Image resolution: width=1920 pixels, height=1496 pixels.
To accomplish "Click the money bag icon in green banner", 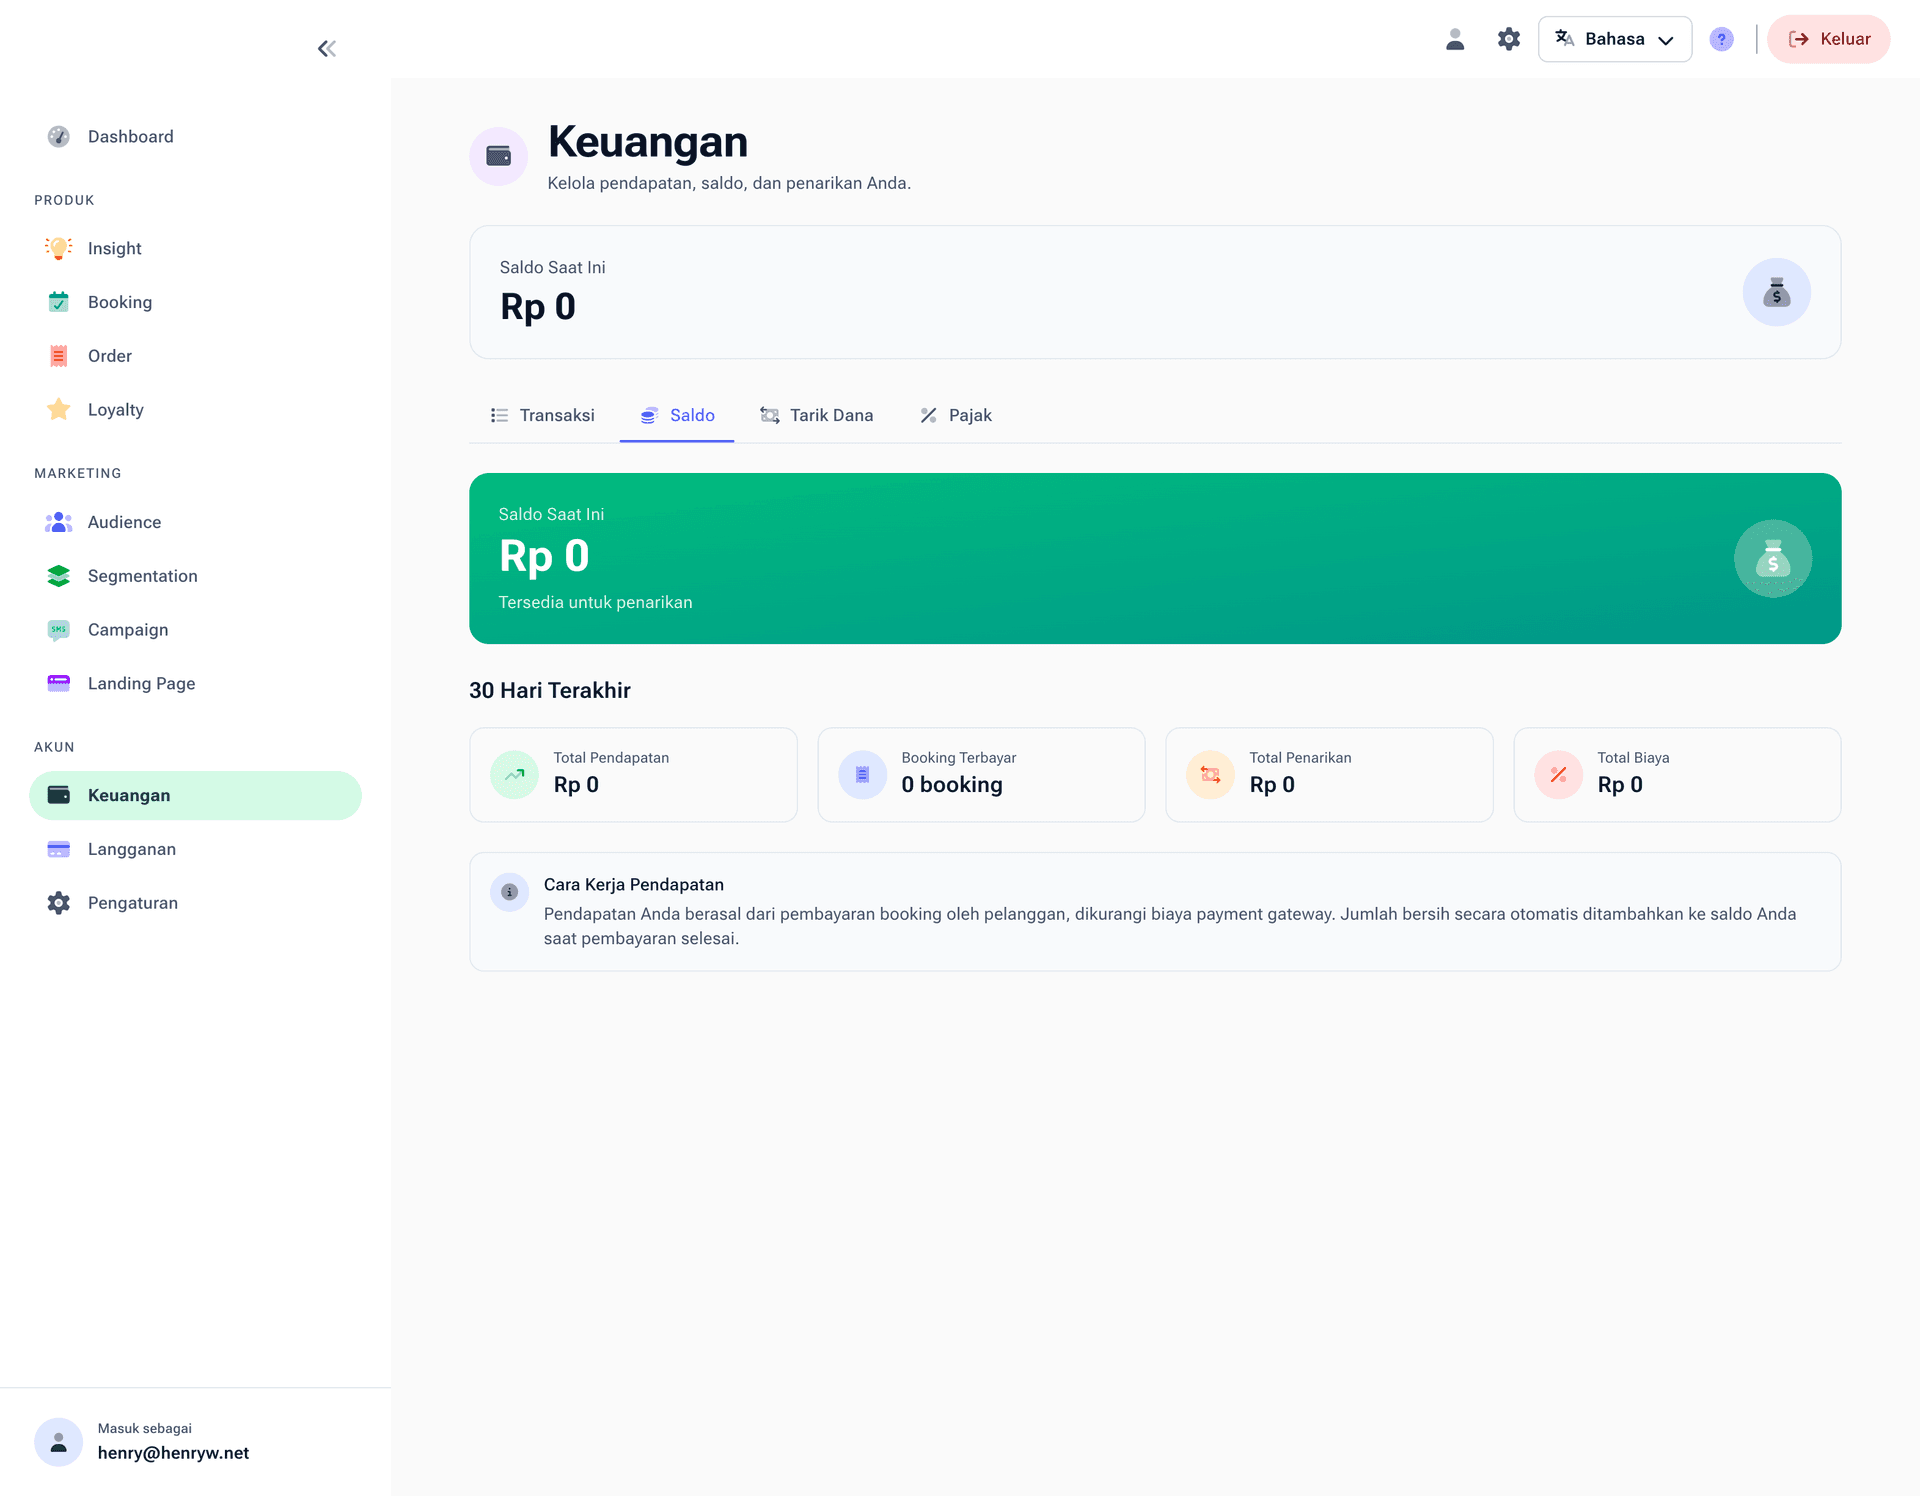I will (x=1772, y=558).
